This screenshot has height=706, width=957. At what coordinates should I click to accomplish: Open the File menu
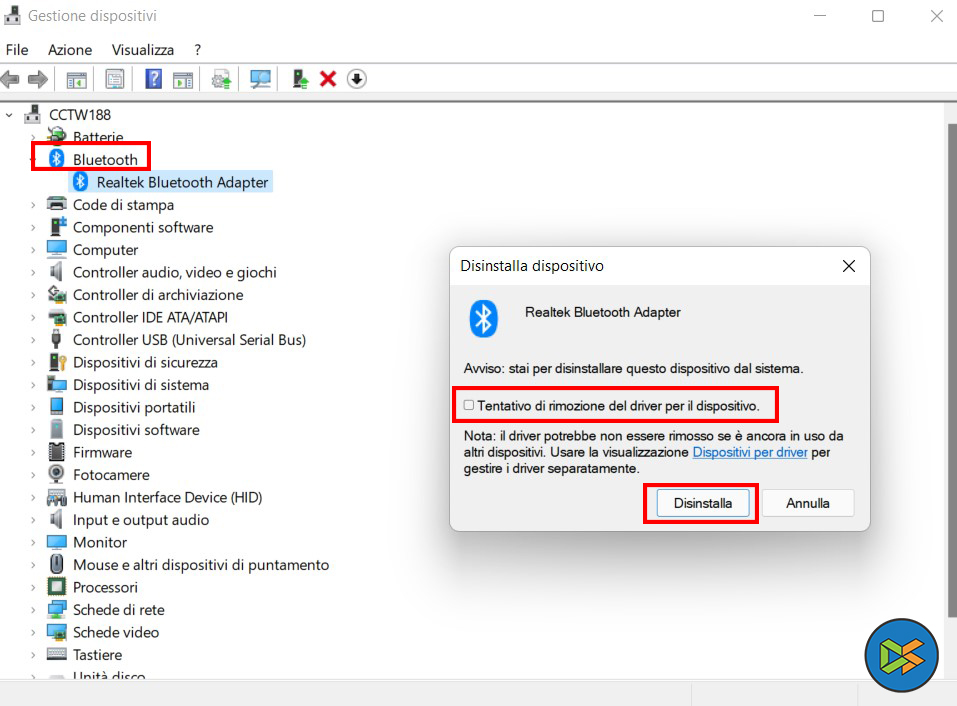click(x=17, y=49)
